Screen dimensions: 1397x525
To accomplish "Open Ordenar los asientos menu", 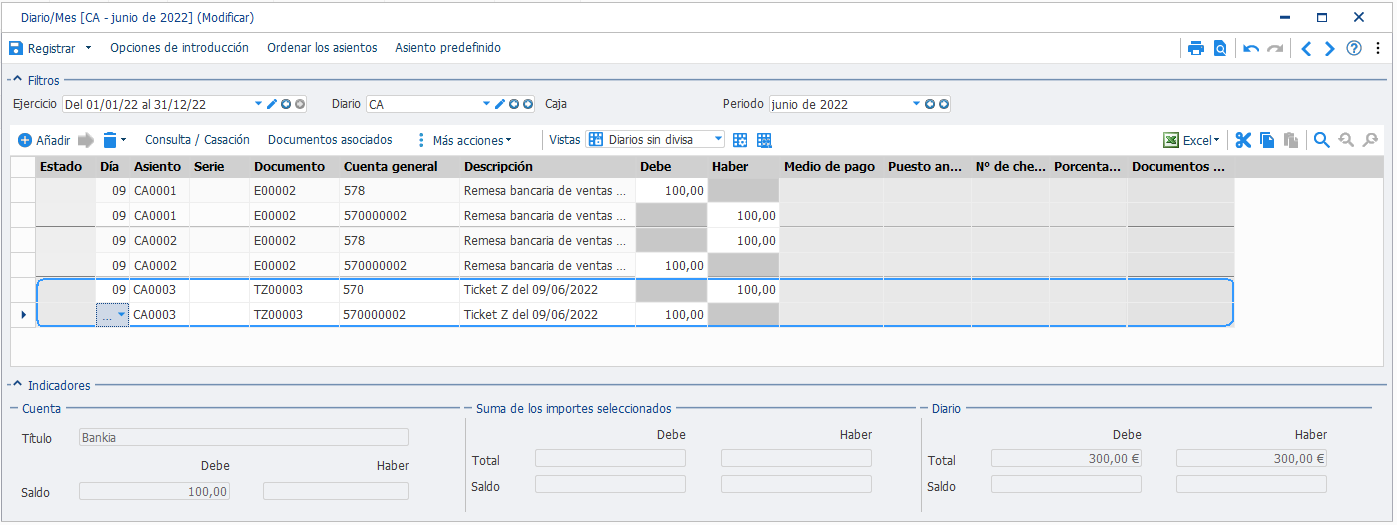I will click(322, 48).
